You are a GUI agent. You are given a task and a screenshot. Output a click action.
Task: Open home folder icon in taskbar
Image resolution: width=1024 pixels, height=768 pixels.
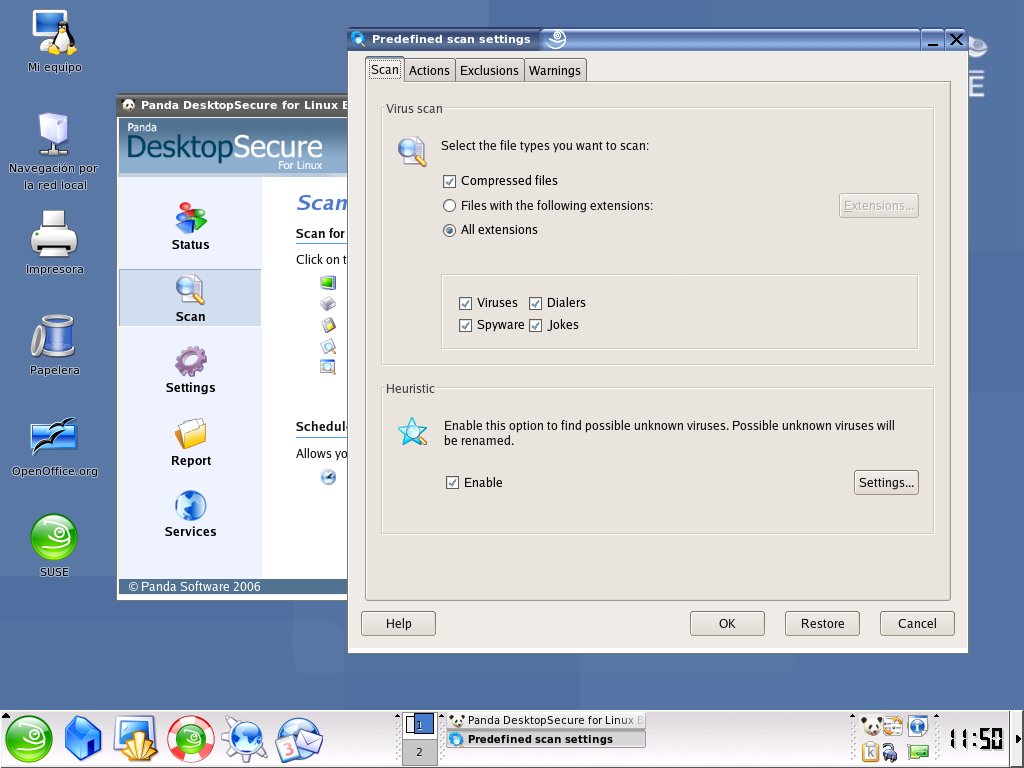coord(83,739)
